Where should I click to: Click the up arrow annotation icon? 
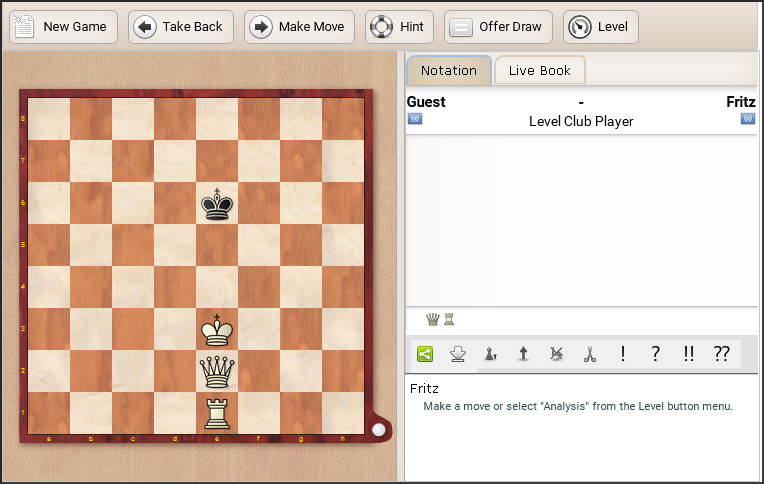[x=522, y=353]
